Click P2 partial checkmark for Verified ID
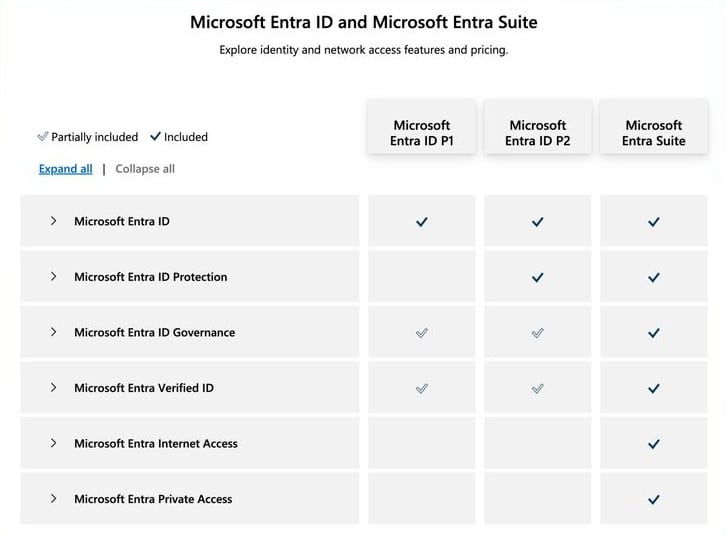The image size is (726, 538). click(537, 389)
